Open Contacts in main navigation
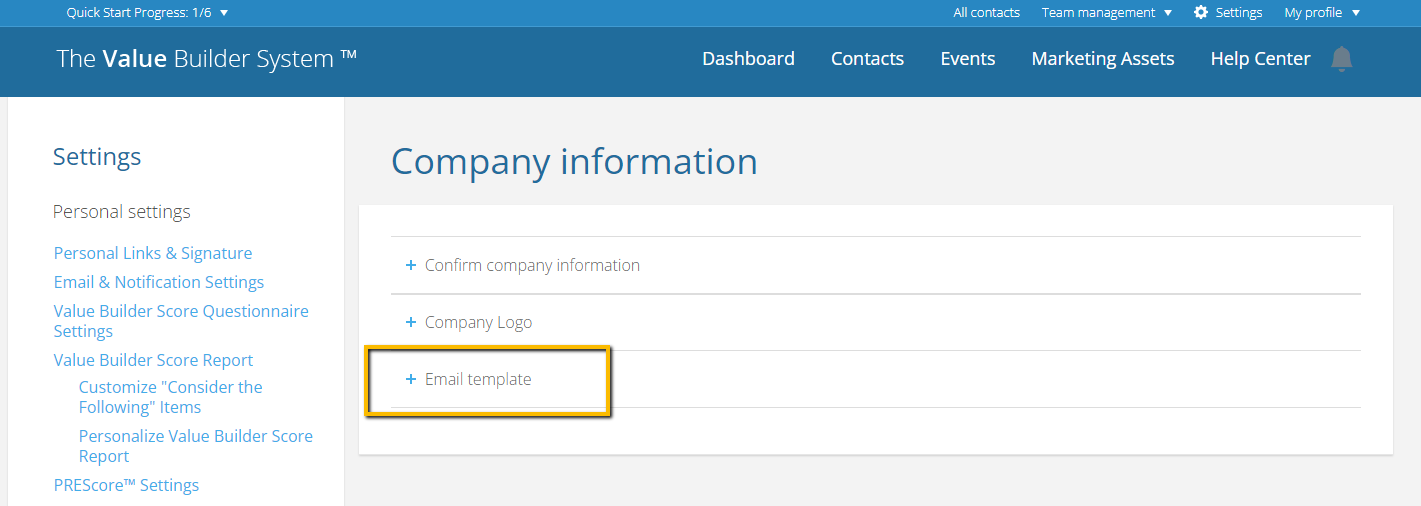The width and height of the screenshot is (1421, 506). pos(867,59)
